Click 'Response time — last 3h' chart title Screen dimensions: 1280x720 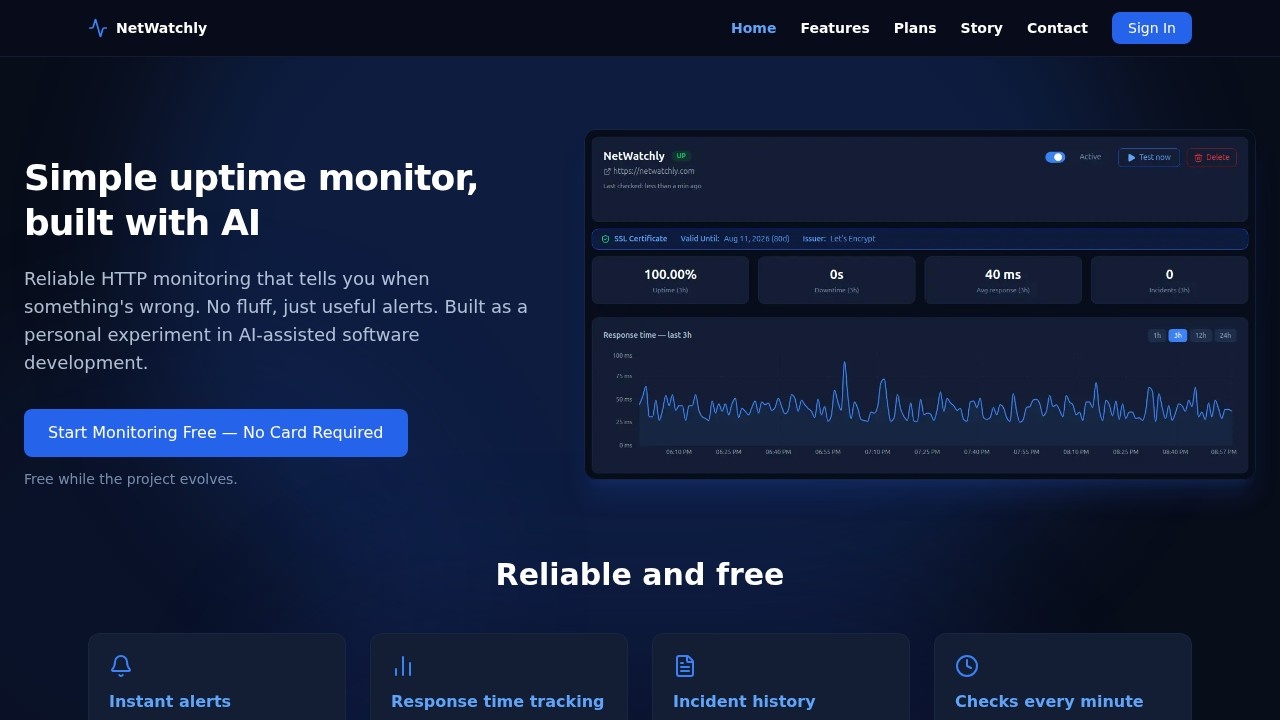pos(647,335)
